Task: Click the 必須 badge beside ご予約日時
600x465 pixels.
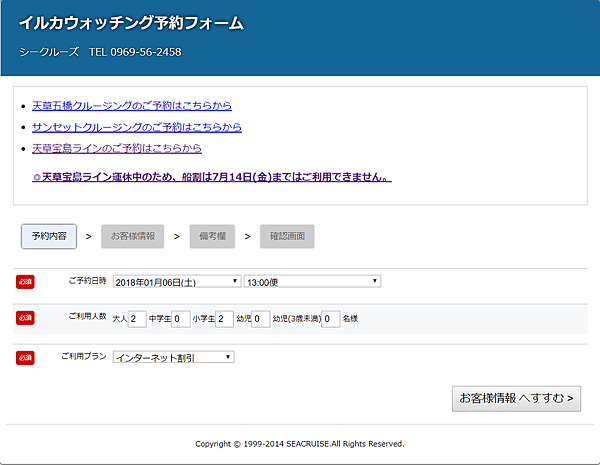Action: pos(25,281)
